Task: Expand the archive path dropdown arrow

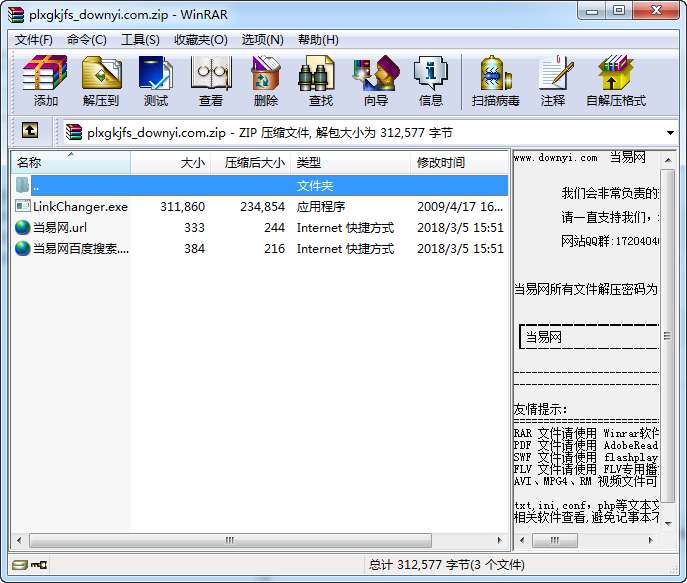Action: coord(670,132)
